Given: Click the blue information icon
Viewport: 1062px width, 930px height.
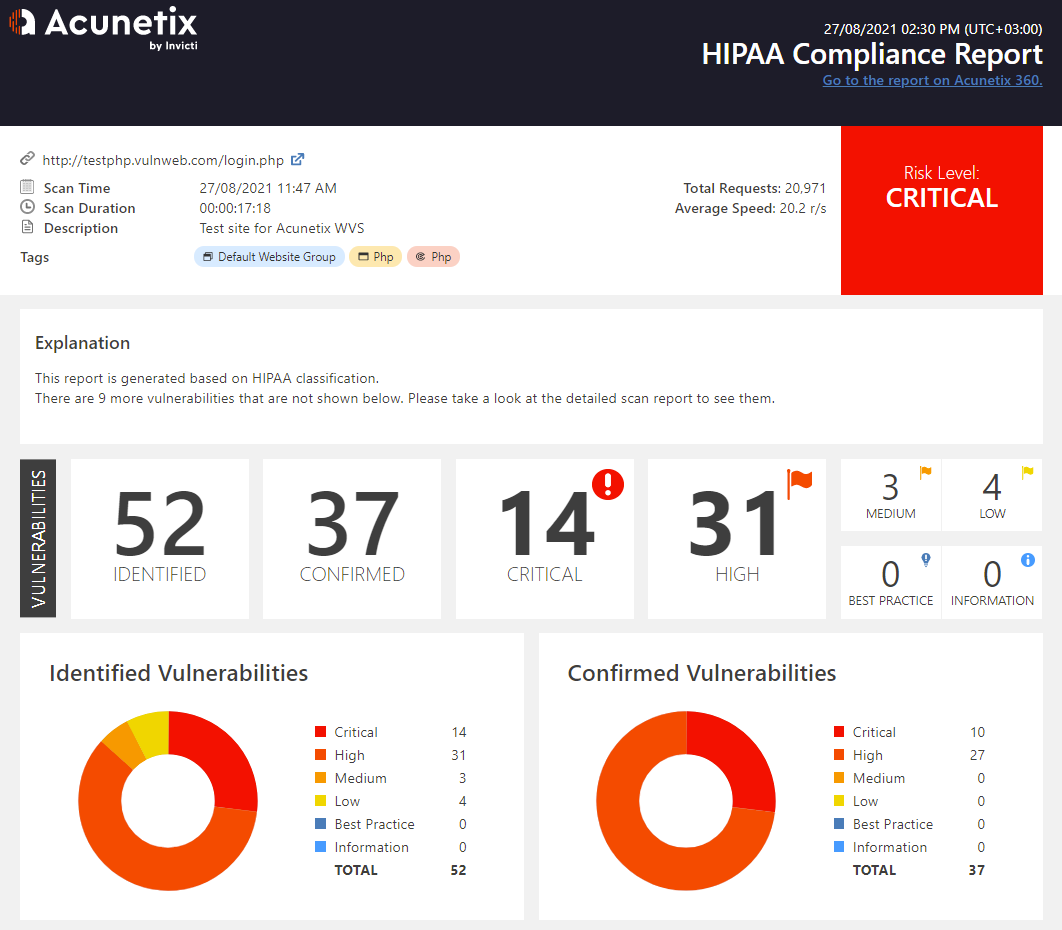Looking at the screenshot, I should coord(1027,560).
